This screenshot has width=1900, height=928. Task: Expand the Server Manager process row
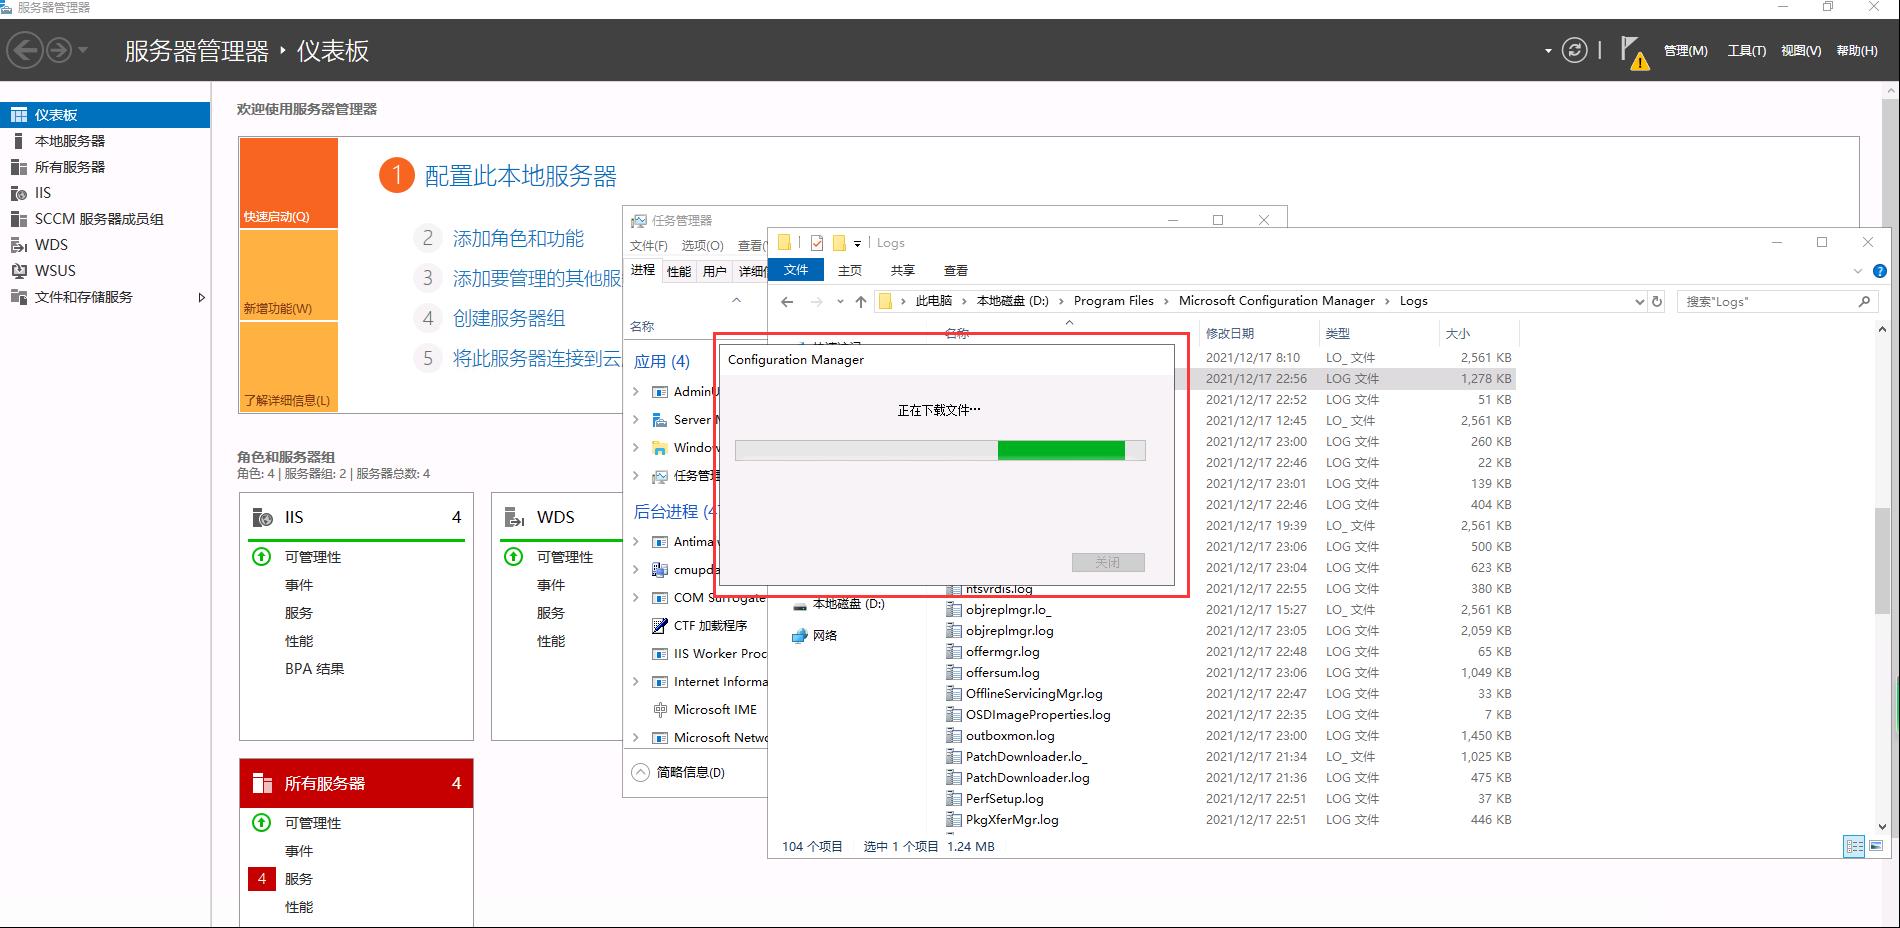click(636, 420)
